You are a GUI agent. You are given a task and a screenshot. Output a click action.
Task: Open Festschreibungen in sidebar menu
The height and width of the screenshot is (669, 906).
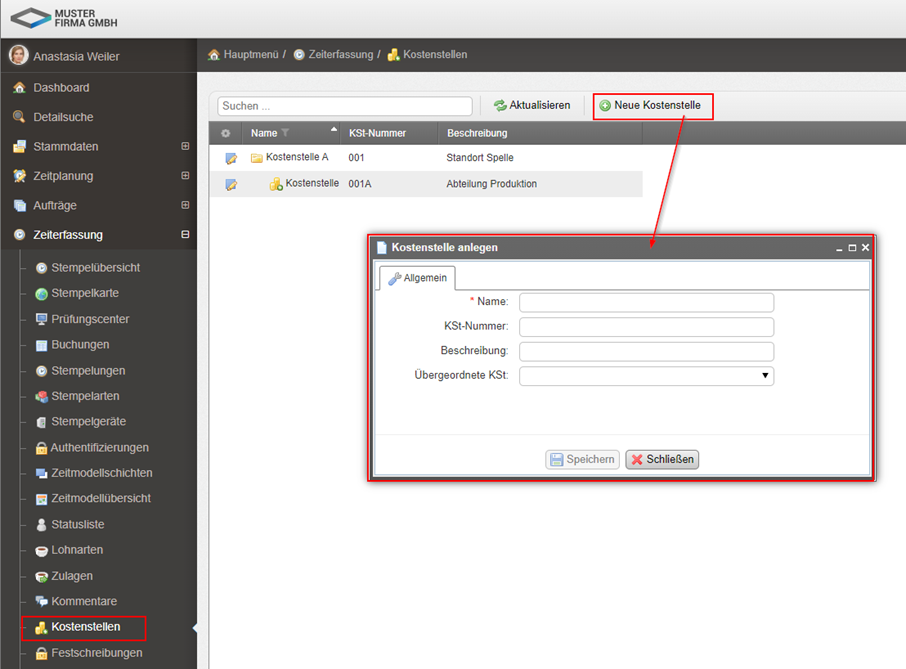pyautogui.click(x=96, y=653)
